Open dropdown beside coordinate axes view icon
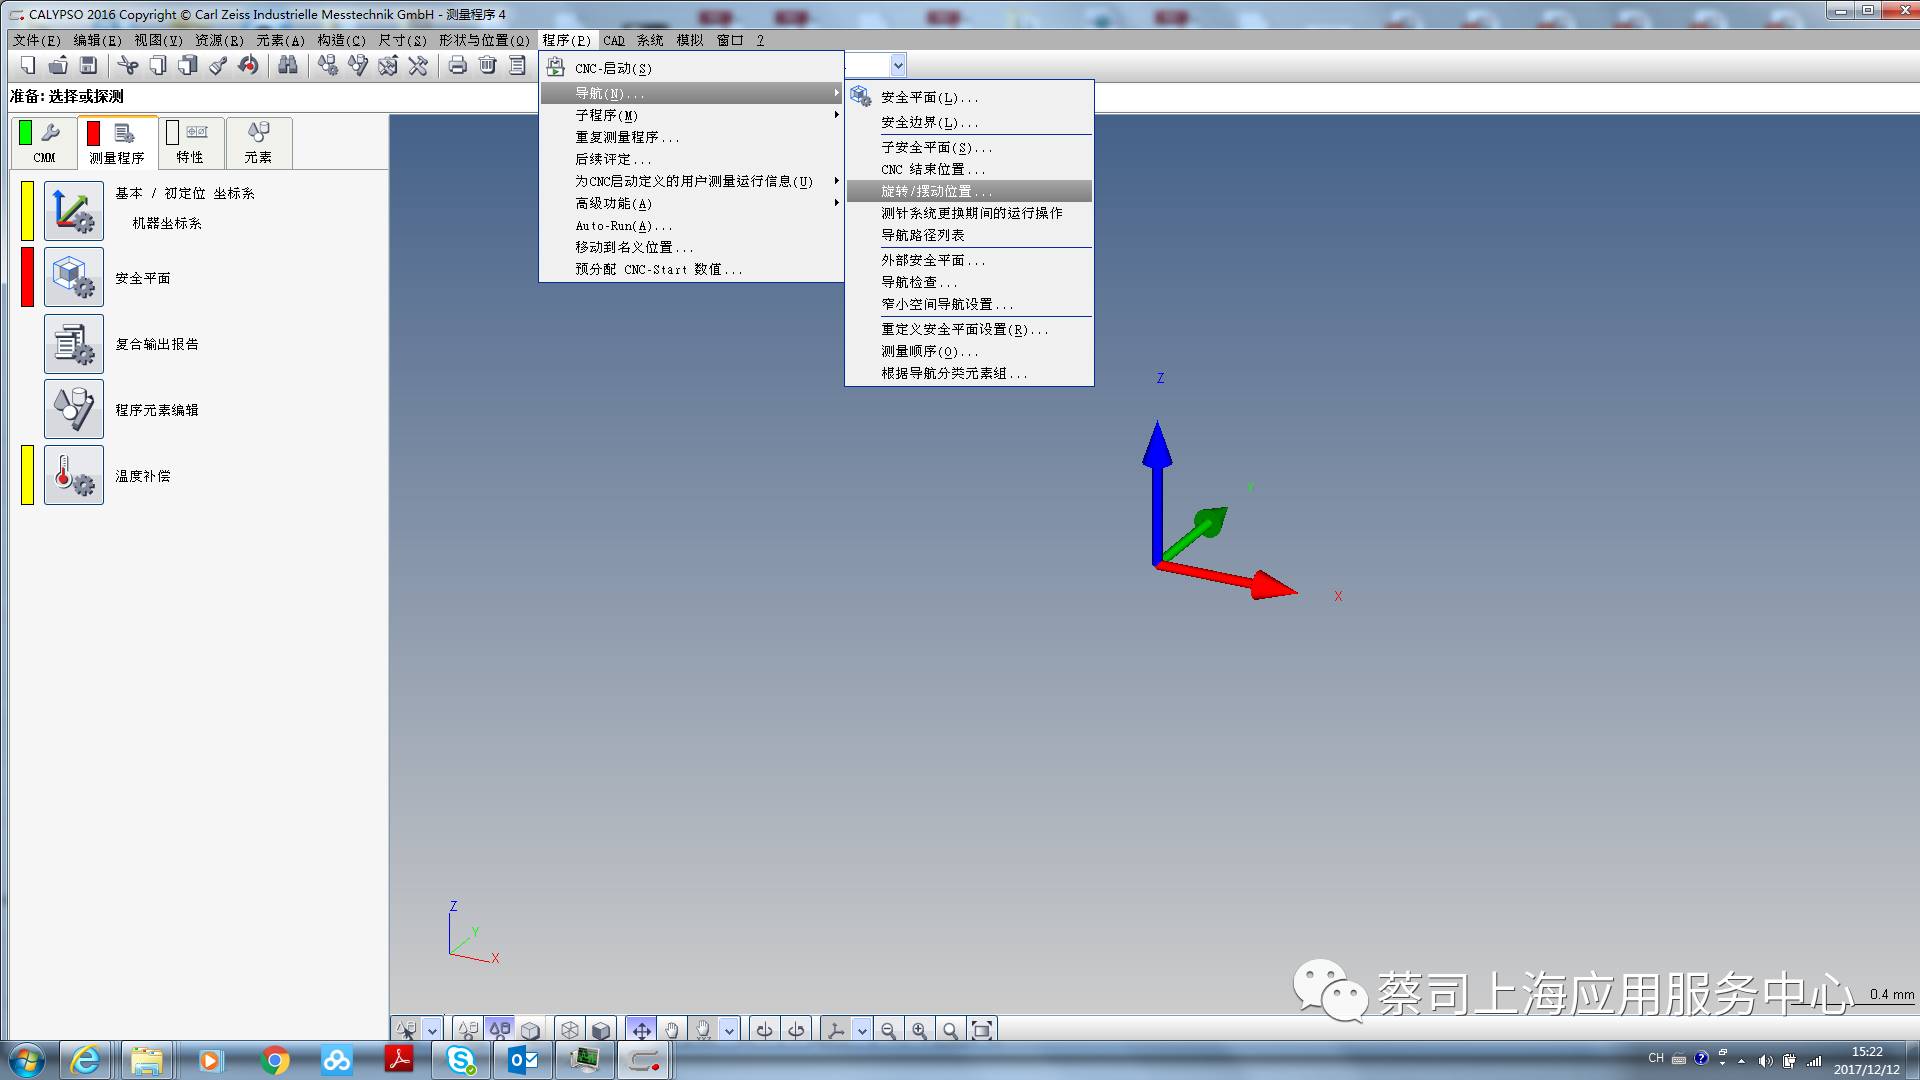 [x=862, y=1030]
